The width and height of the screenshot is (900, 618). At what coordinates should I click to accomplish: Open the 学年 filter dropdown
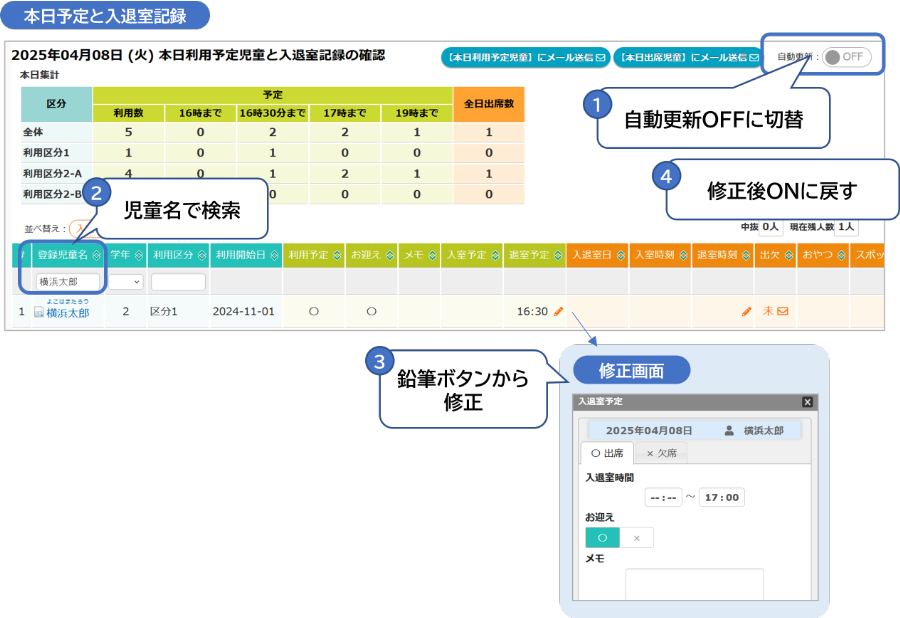click(x=126, y=282)
